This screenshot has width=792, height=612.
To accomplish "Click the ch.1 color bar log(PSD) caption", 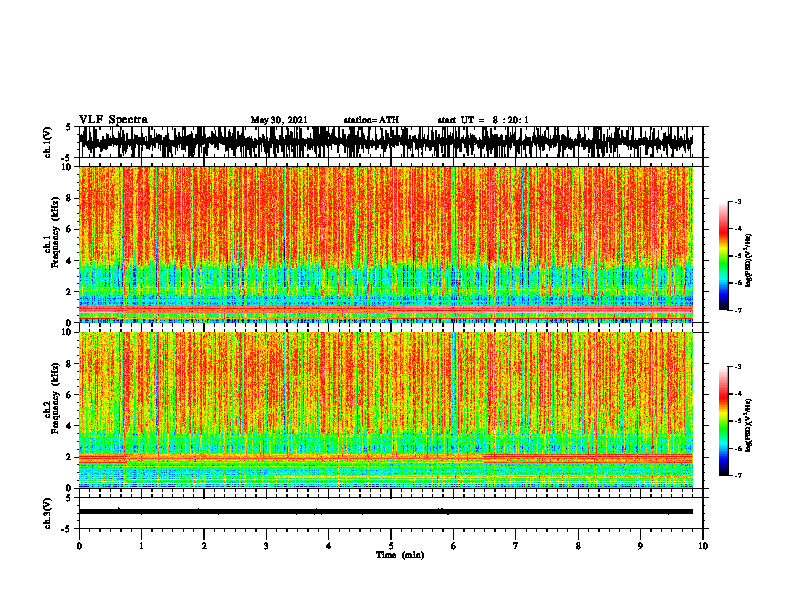I will 749,261.
